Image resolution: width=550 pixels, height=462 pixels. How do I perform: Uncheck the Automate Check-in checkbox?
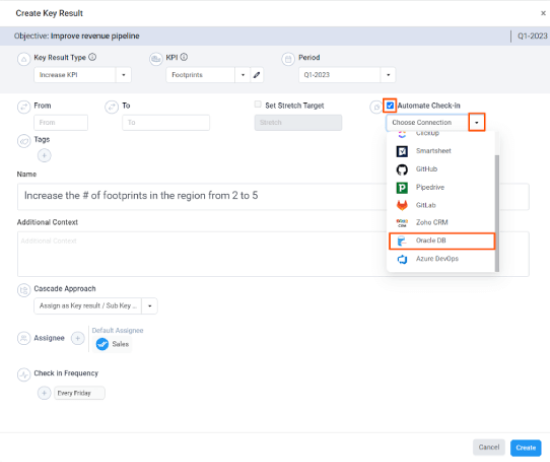[x=390, y=105]
